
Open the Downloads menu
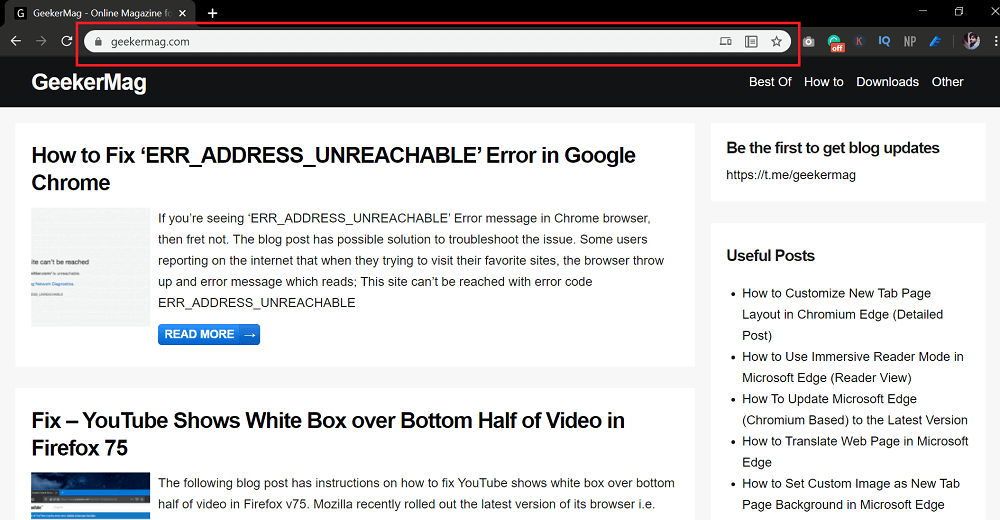[887, 82]
